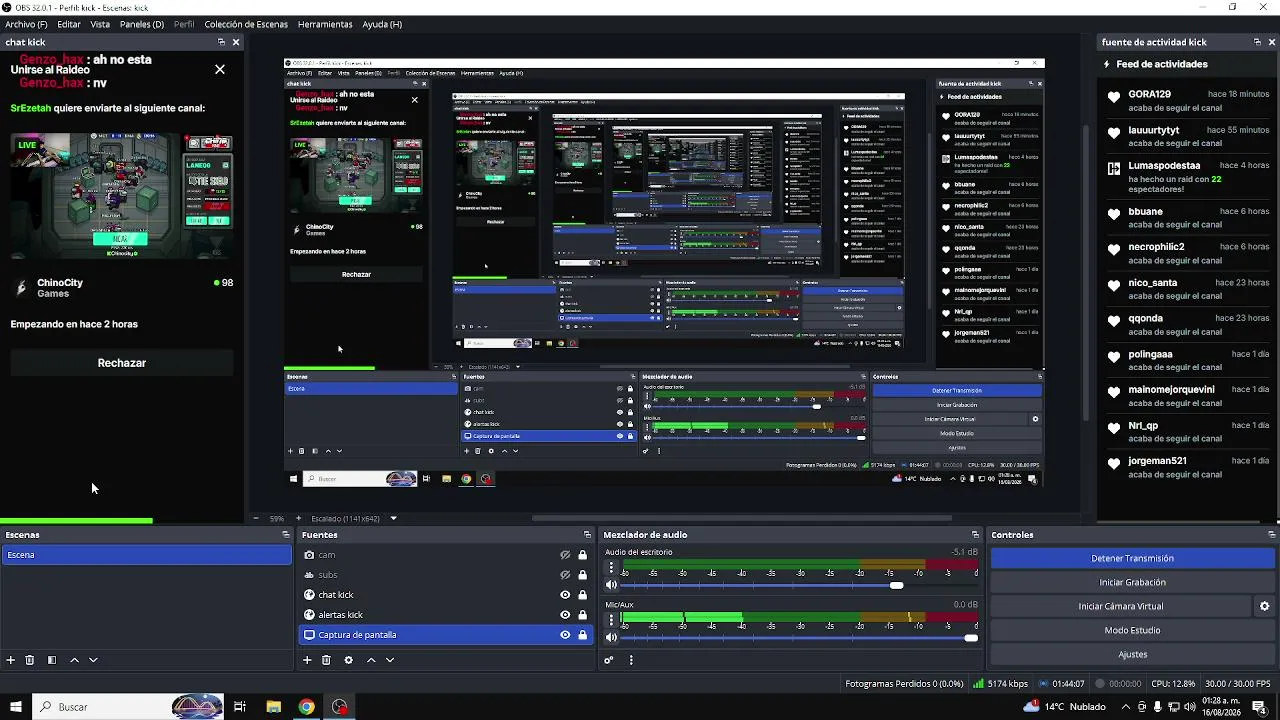Open the Ayuda menu
This screenshot has height=720, width=1280.
coord(382,24)
